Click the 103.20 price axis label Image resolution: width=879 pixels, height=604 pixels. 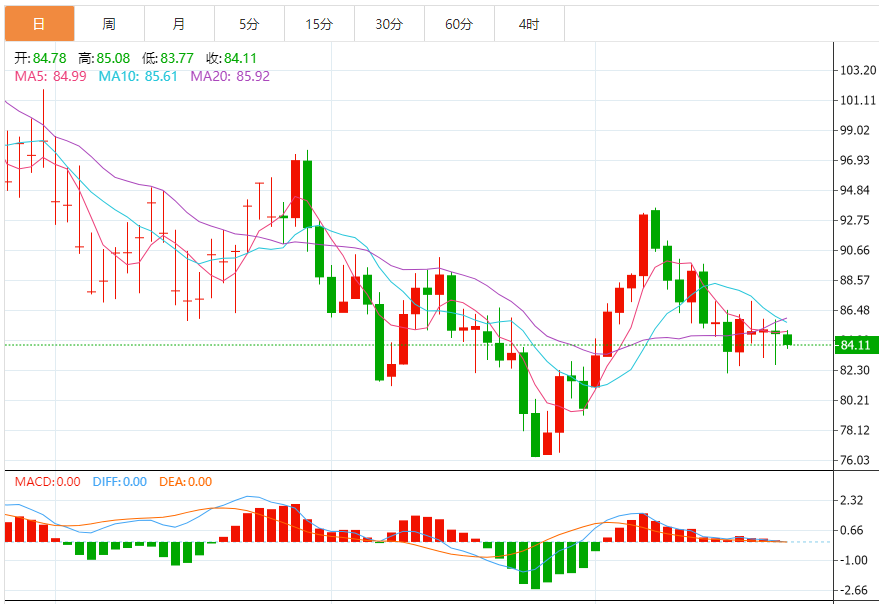[x=858, y=70]
